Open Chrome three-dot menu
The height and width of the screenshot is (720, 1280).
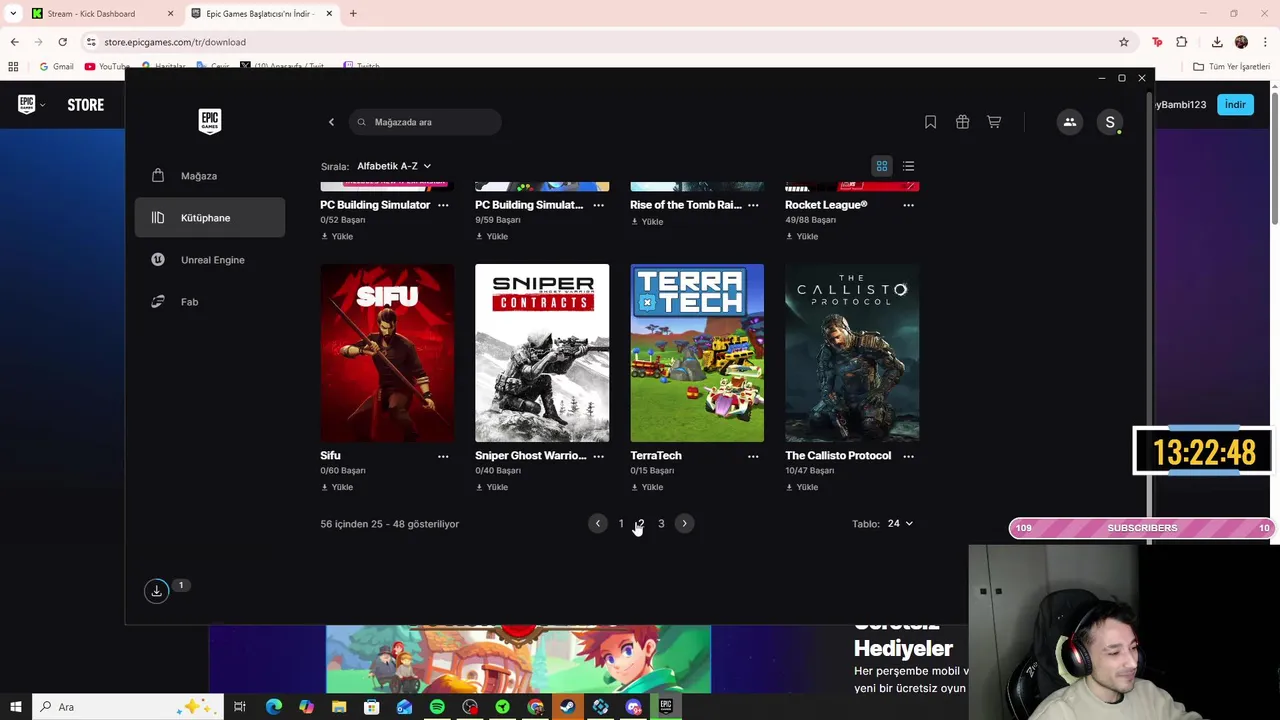[1266, 42]
